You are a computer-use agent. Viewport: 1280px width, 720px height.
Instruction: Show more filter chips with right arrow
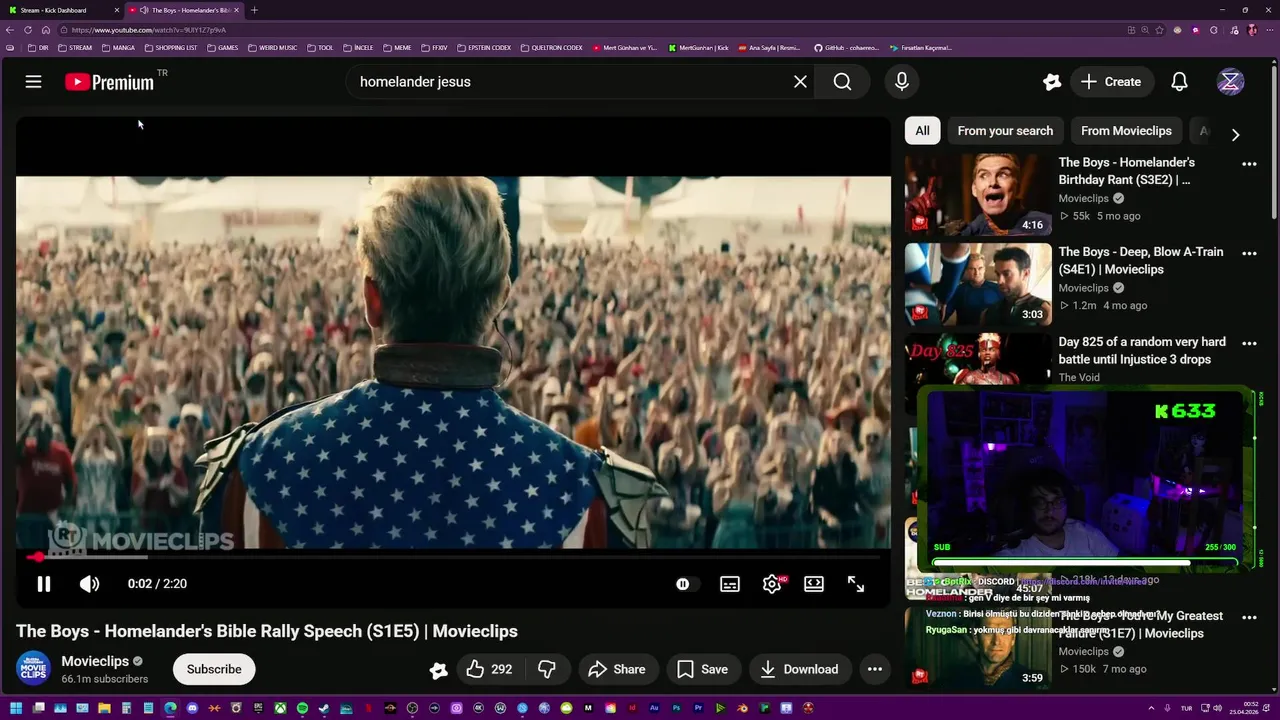coord(1235,134)
